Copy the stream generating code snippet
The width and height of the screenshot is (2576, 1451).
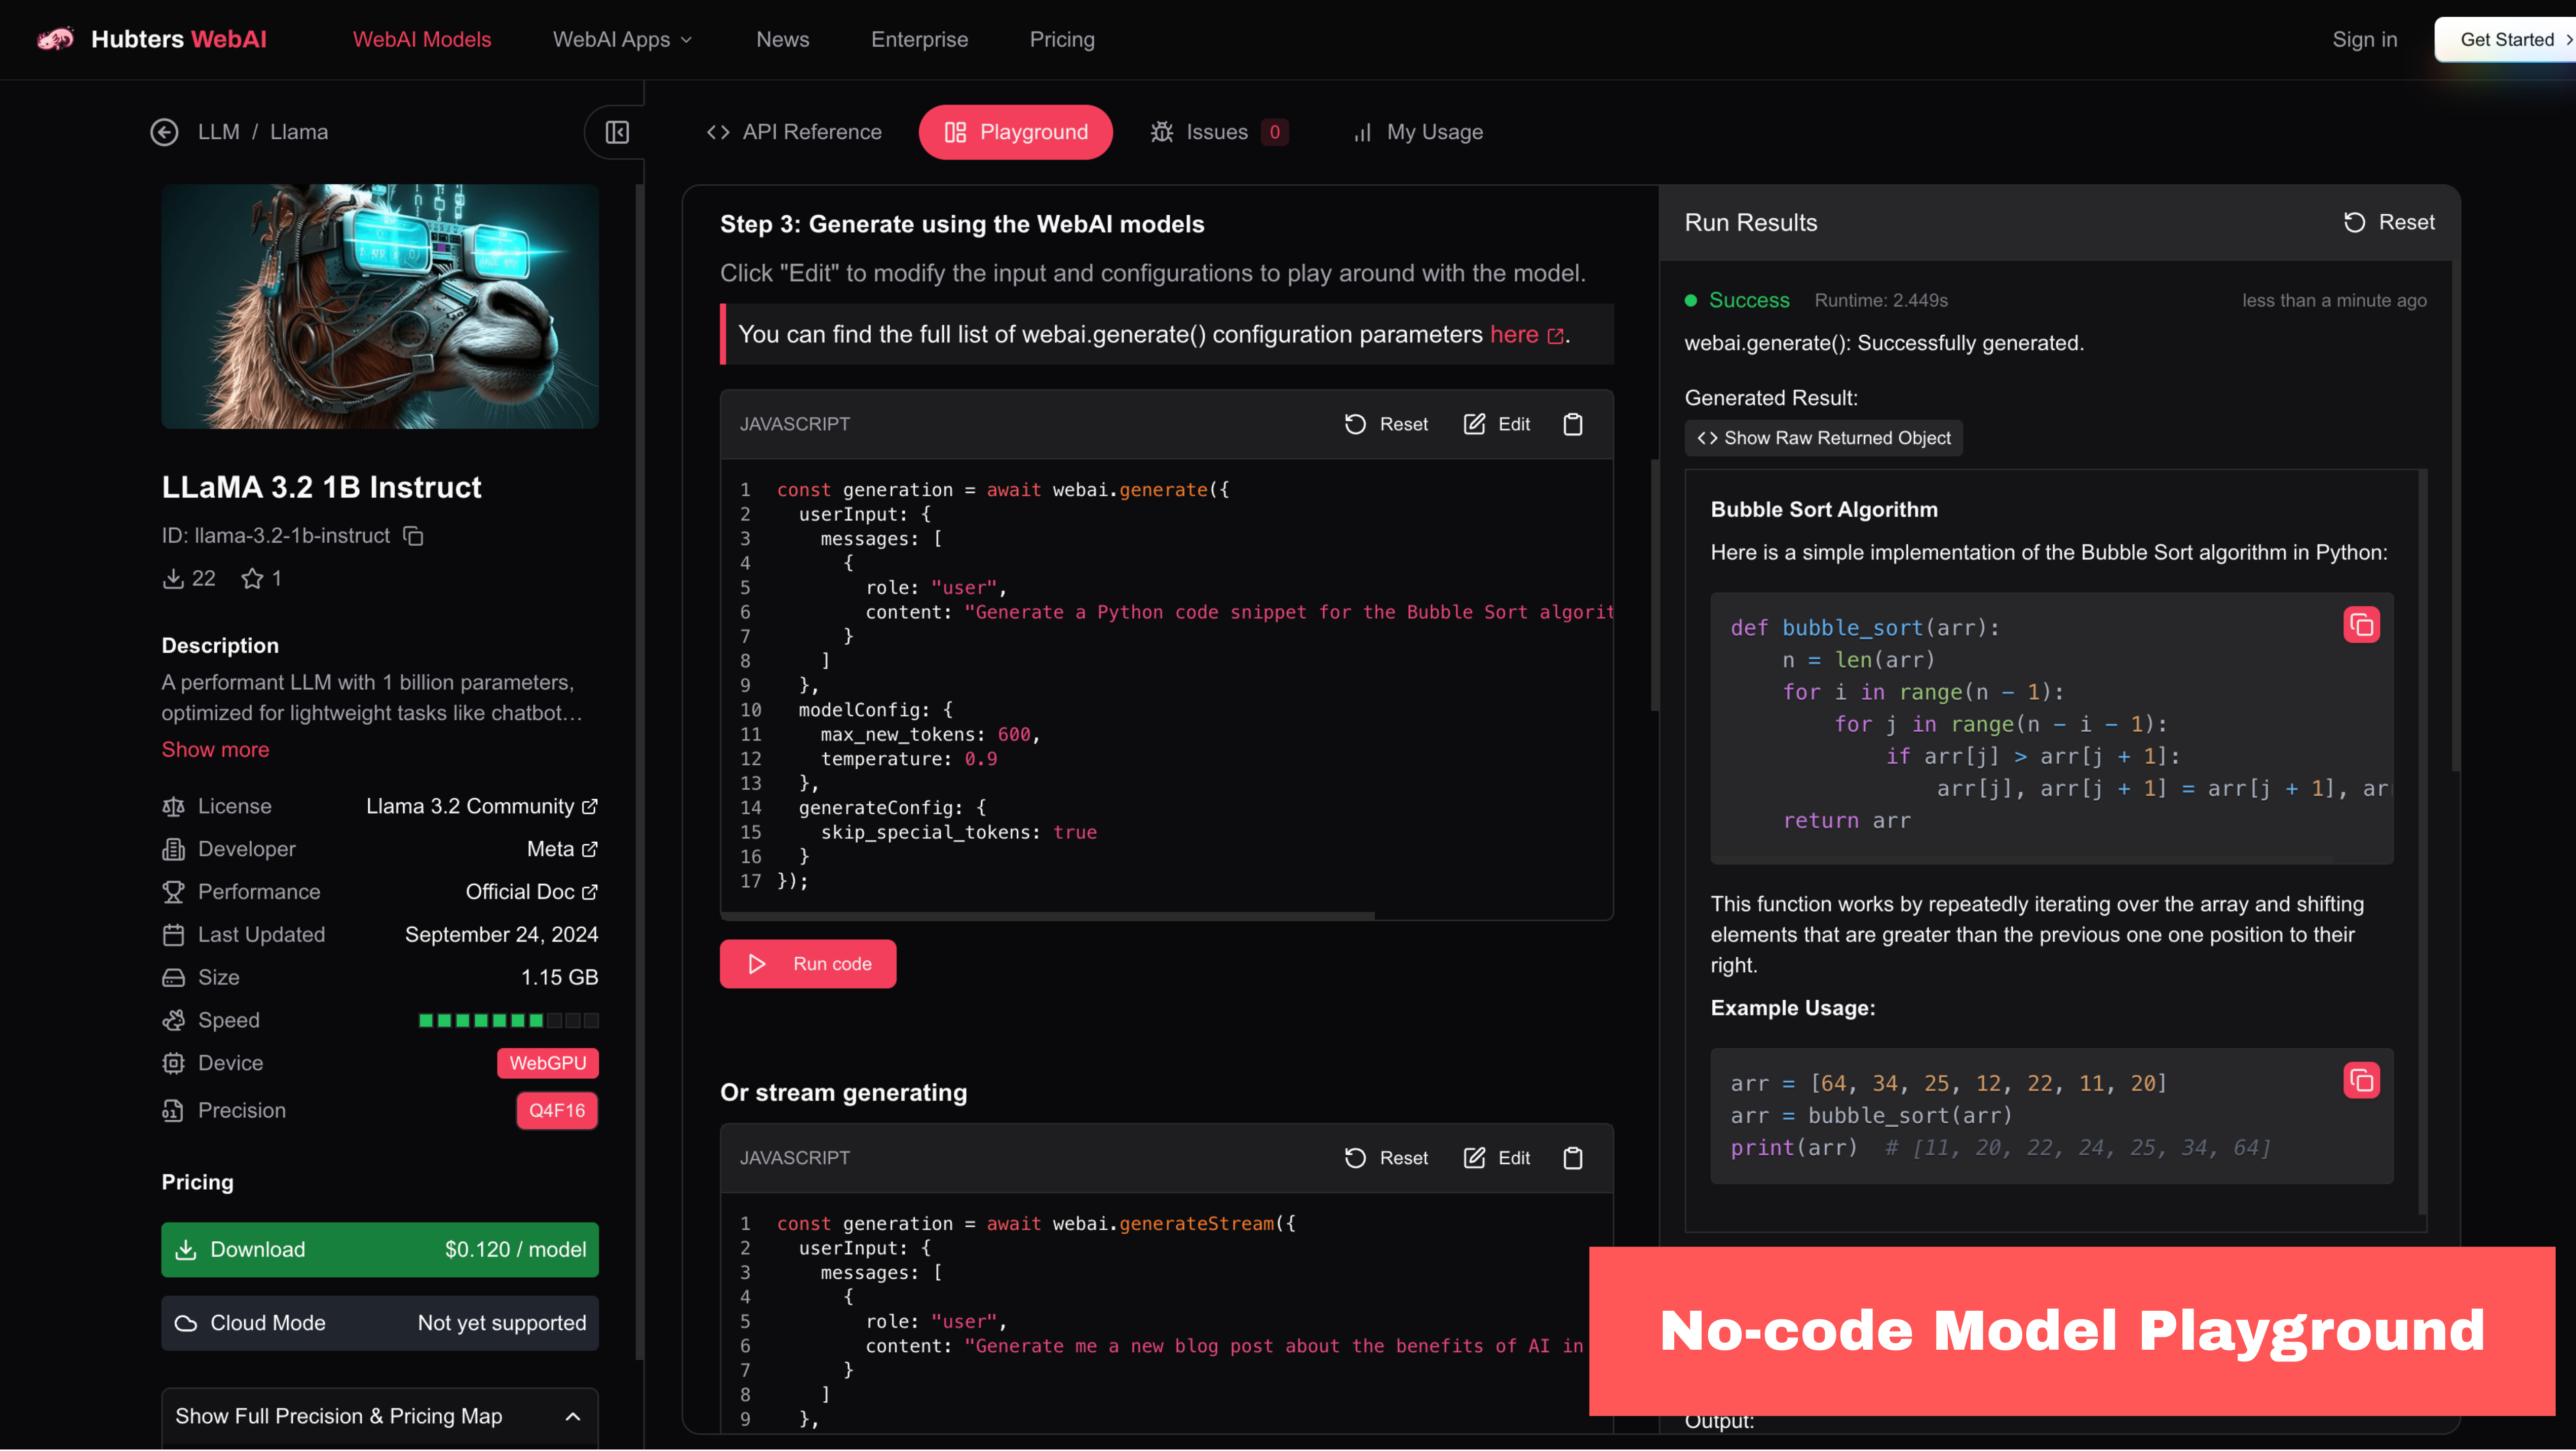[x=1572, y=1158]
